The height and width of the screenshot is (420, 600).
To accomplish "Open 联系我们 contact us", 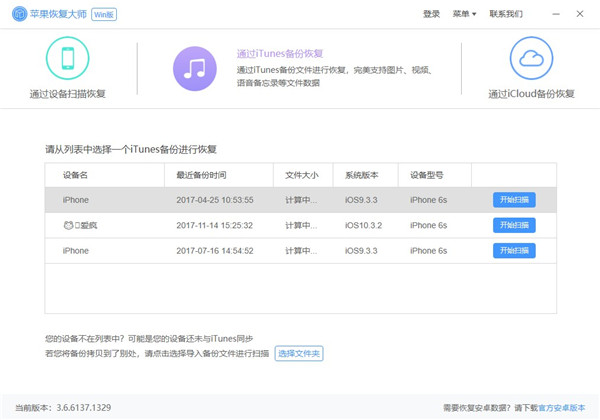I will click(506, 14).
